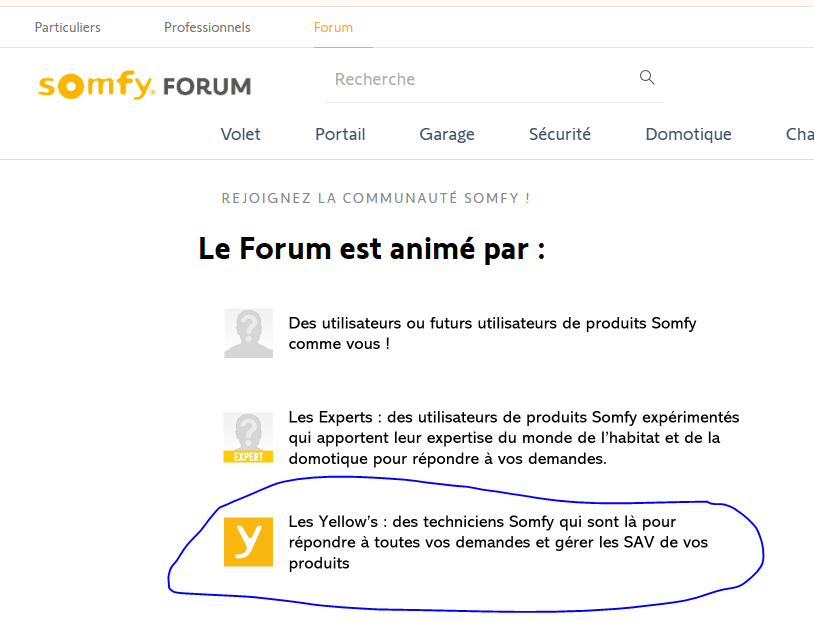
Task: Open the partially visible Cha... category
Action: pos(799,134)
